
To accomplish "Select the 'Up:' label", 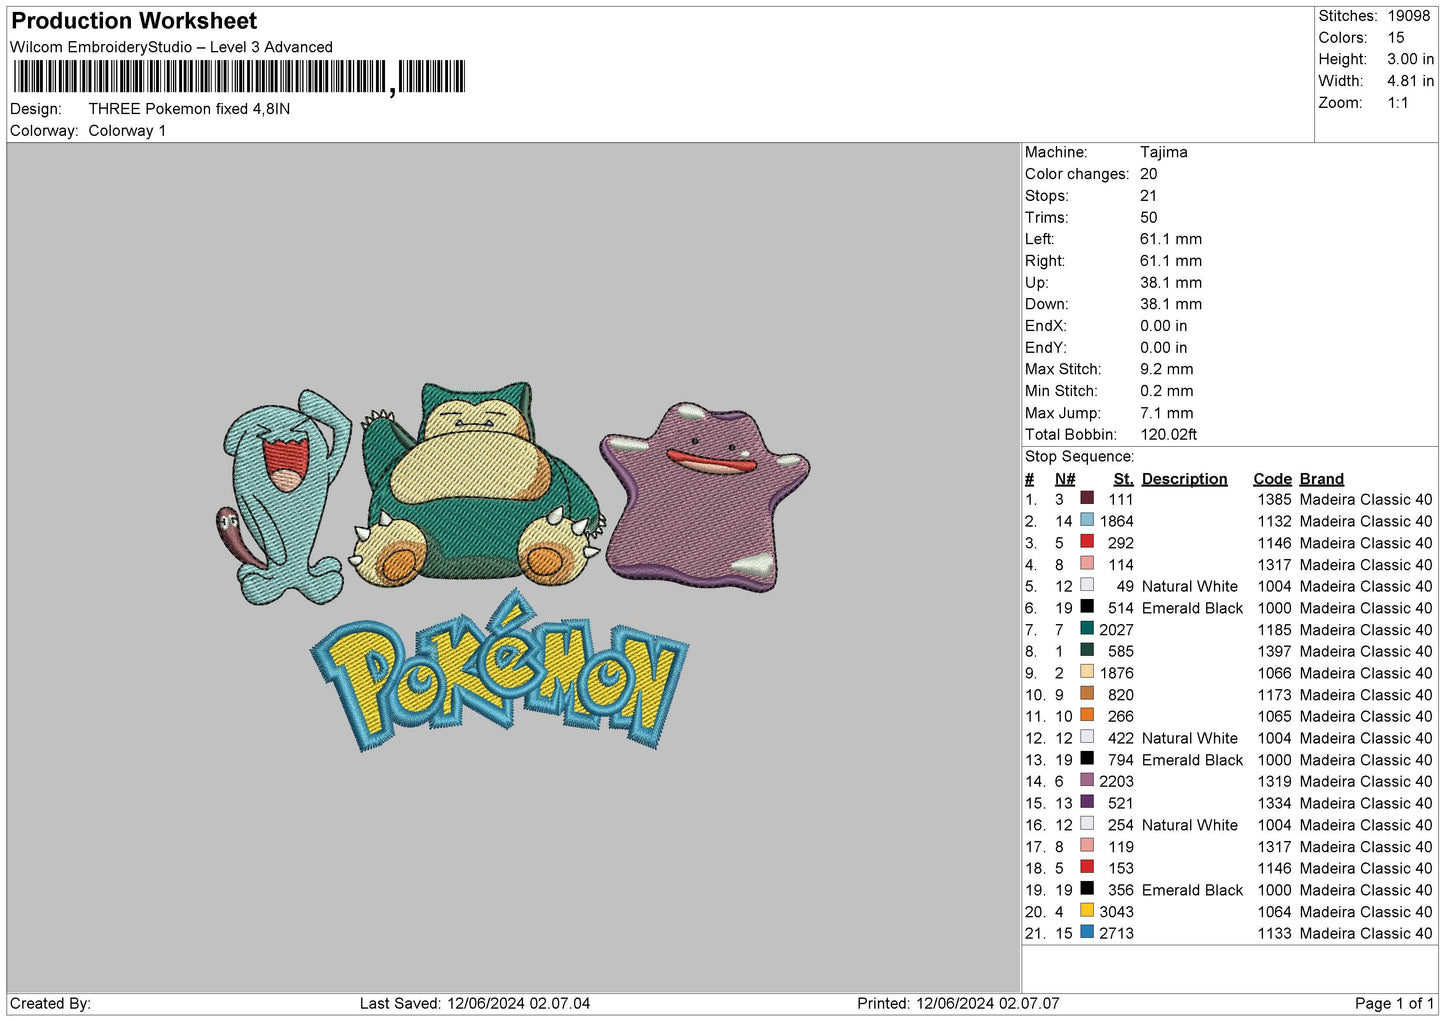I will 1037,283.
